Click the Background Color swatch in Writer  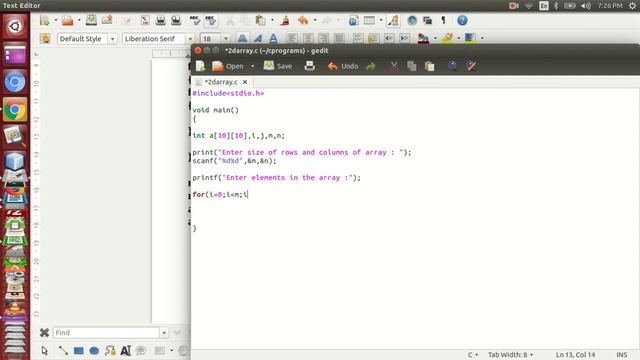pos(470,39)
